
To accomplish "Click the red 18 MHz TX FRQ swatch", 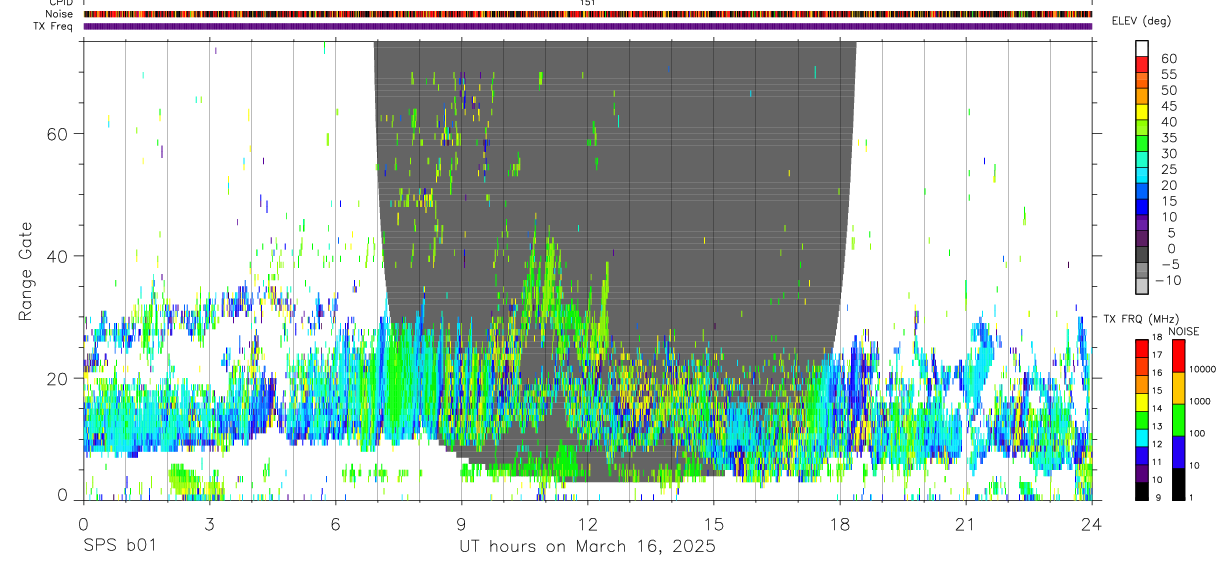I will [x=1142, y=348].
